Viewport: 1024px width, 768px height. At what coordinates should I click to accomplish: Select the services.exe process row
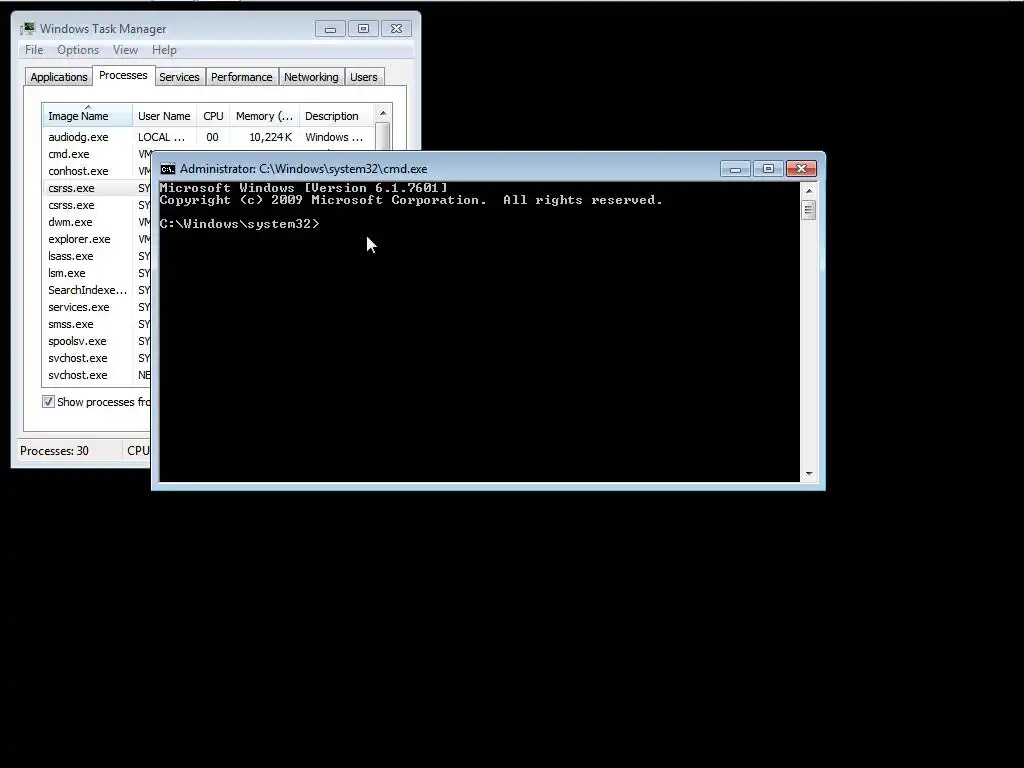coord(97,307)
